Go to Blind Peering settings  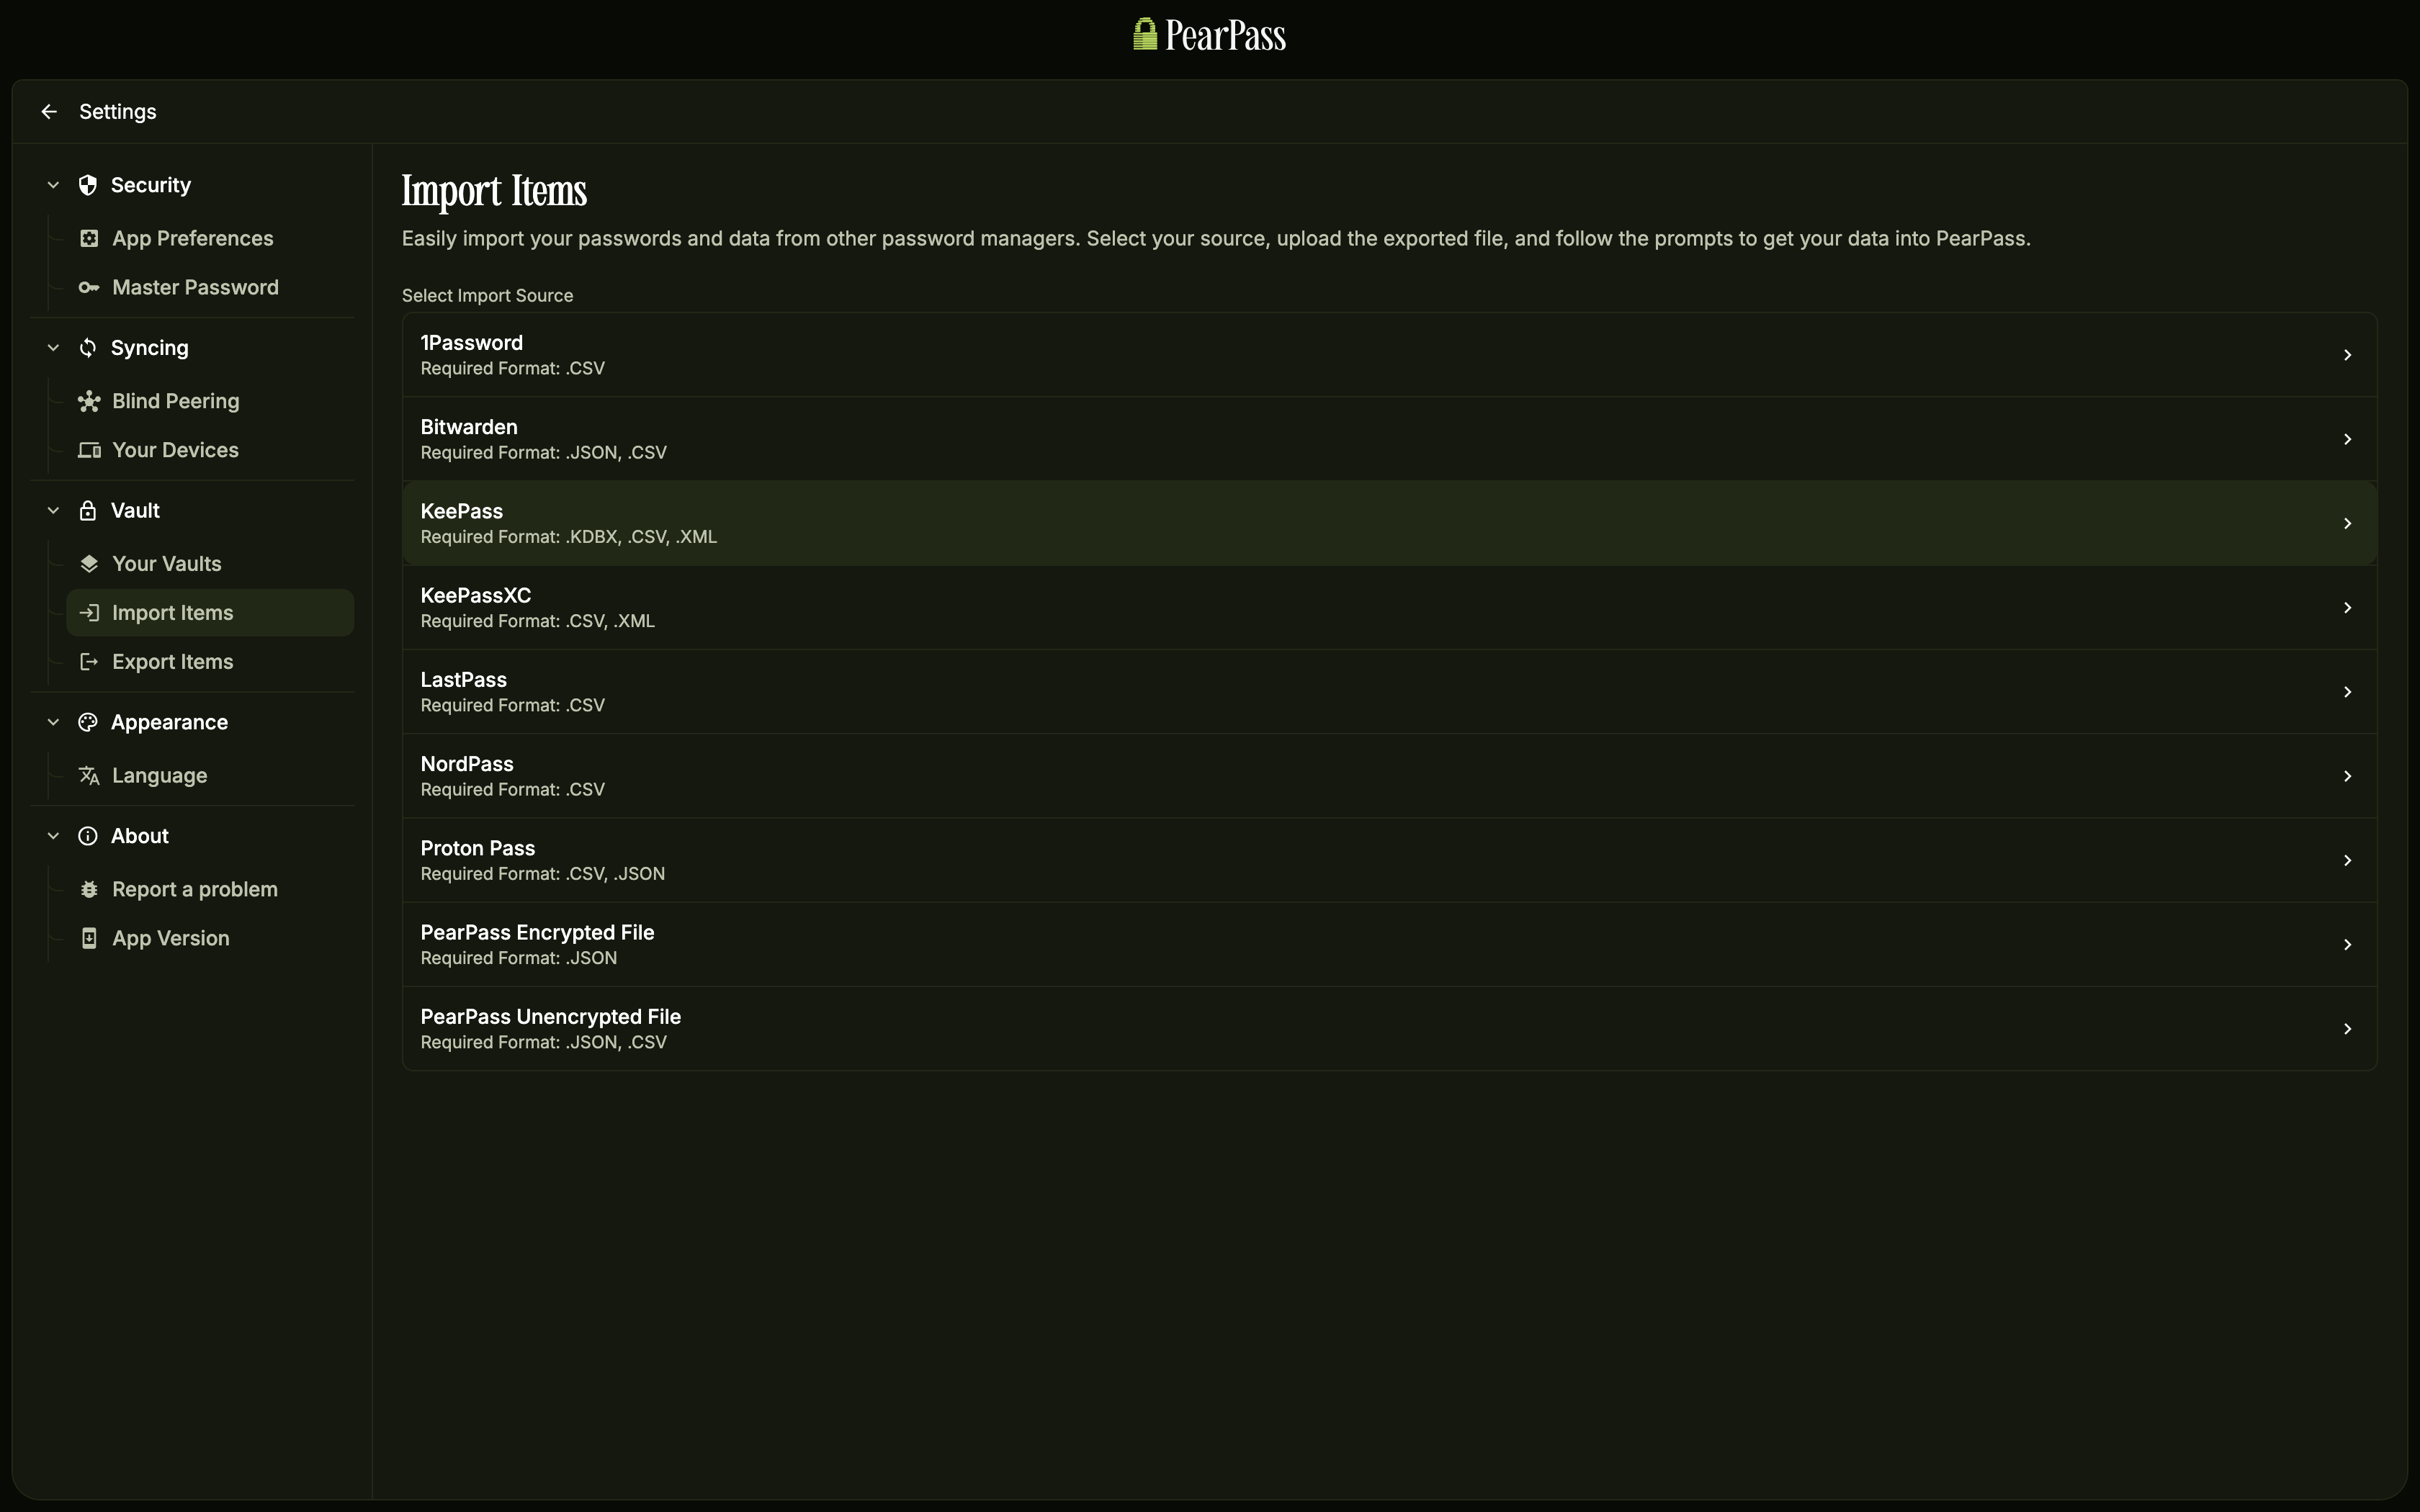click(x=210, y=401)
